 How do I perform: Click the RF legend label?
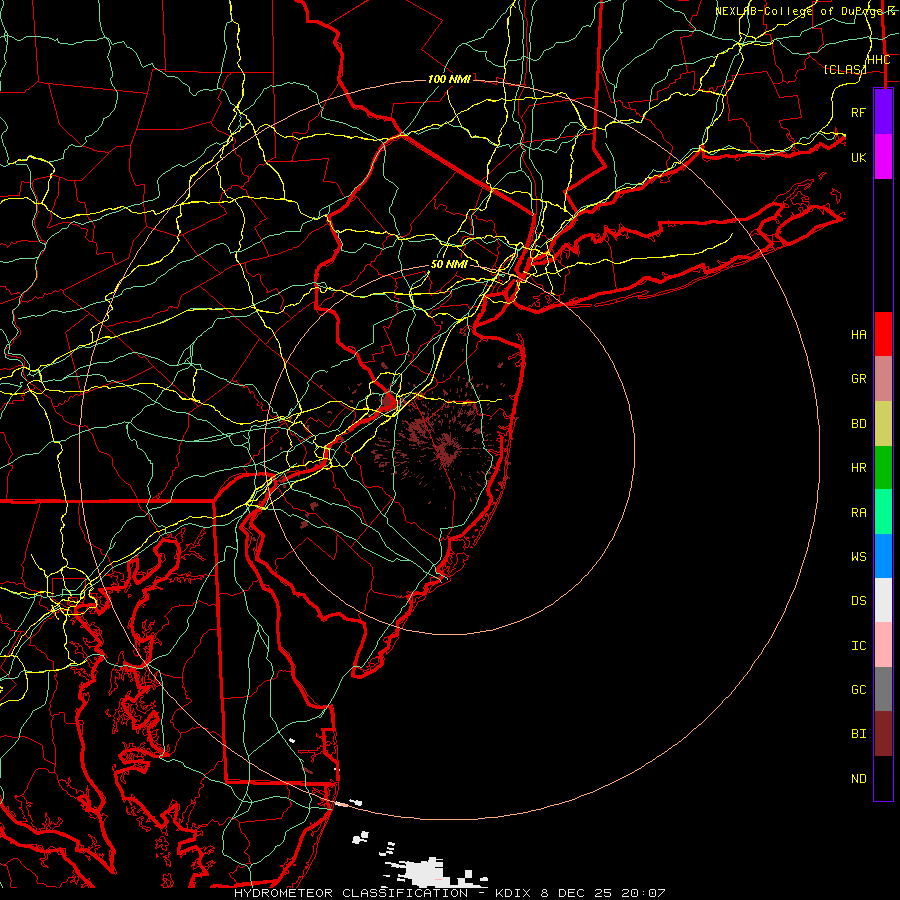[858, 112]
